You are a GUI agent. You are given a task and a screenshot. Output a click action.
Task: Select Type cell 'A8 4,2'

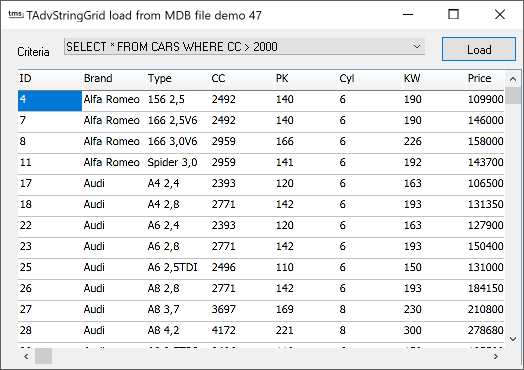coord(178,332)
